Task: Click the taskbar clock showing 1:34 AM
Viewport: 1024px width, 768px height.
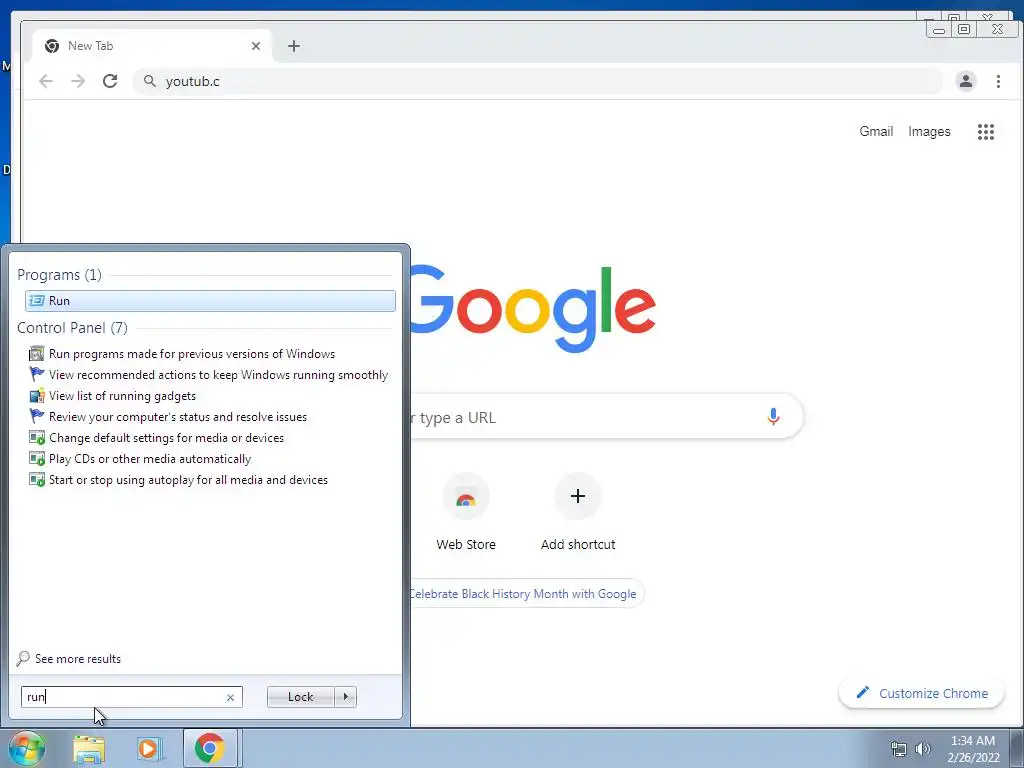Action: click(973, 749)
